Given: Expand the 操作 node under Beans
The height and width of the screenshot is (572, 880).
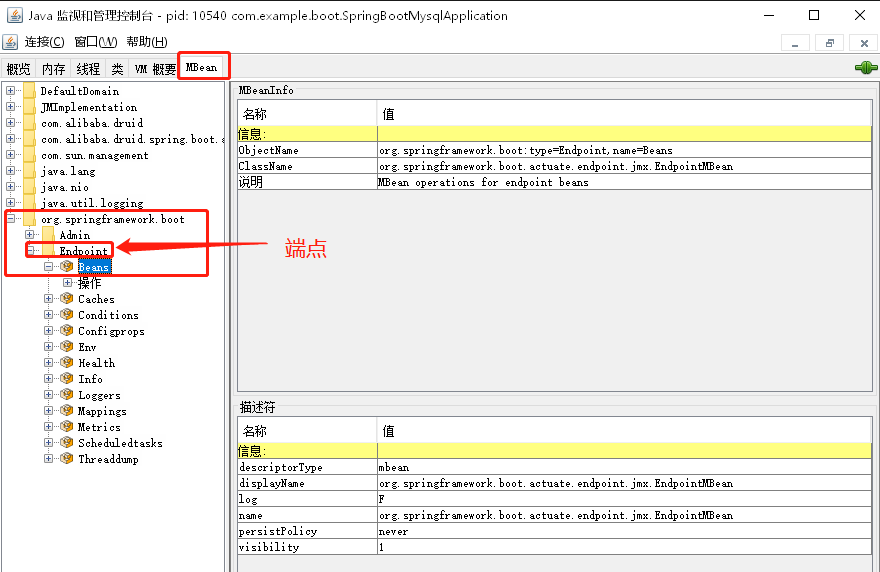Looking at the screenshot, I should pos(67,282).
